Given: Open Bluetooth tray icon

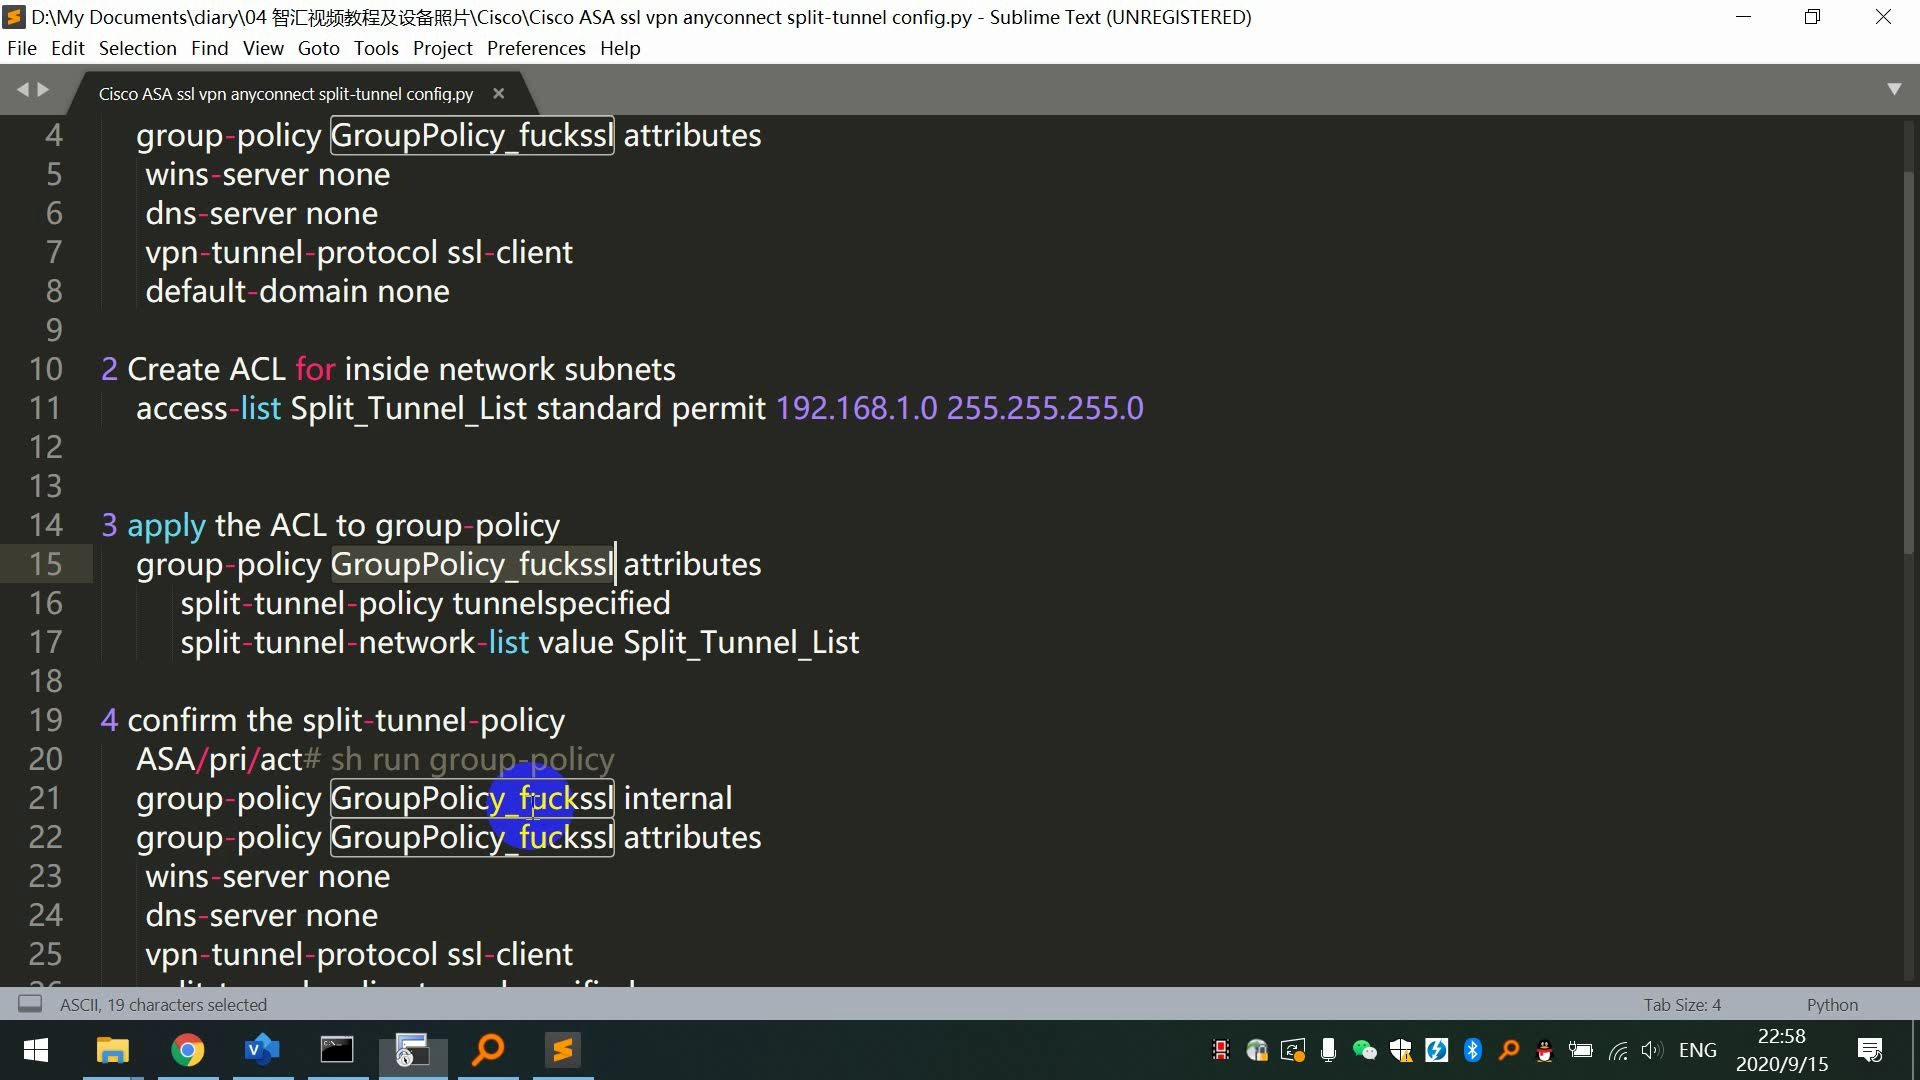Looking at the screenshot, I should [1472, 1050].
